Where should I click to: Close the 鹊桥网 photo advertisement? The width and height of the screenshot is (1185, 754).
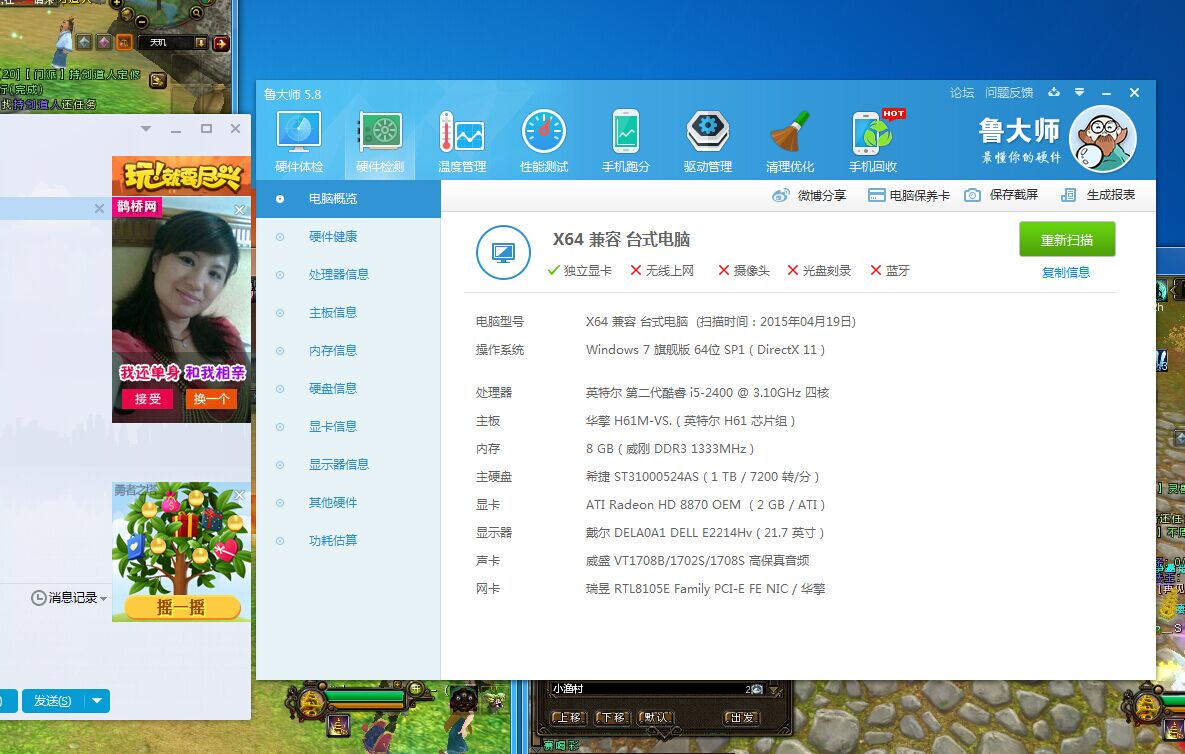pyautogui.click(x=240, y=209)
